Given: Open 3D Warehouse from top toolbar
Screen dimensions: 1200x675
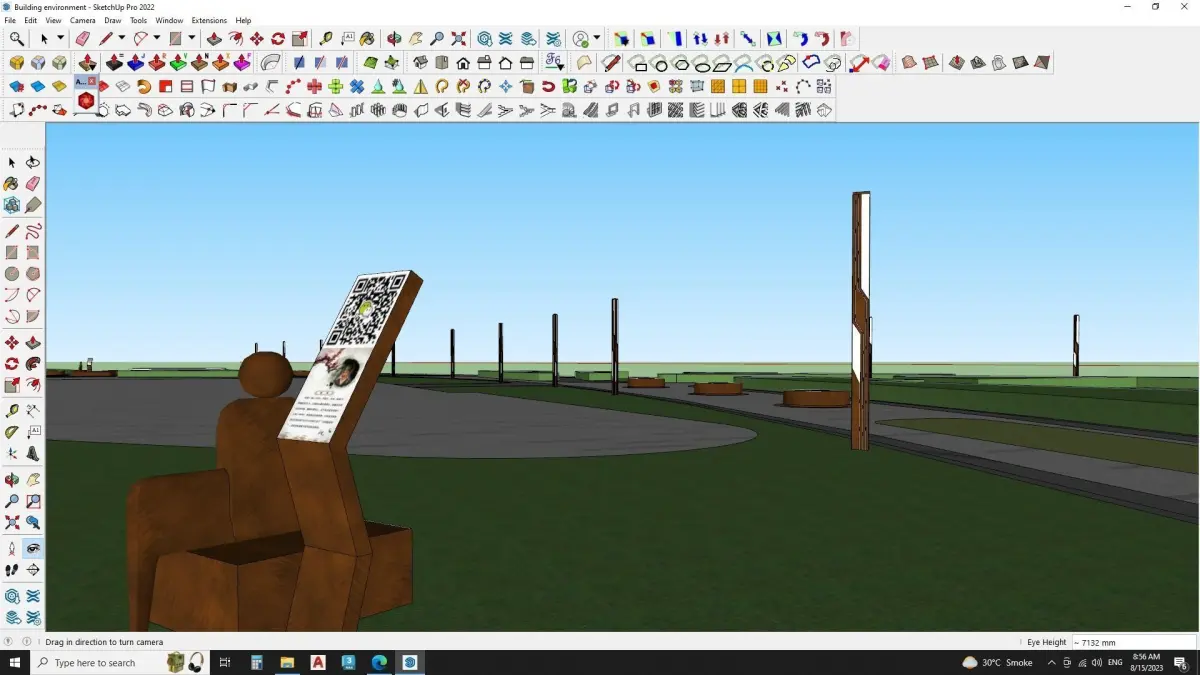Looking at the screenshot, I should (x=484, y=39).
